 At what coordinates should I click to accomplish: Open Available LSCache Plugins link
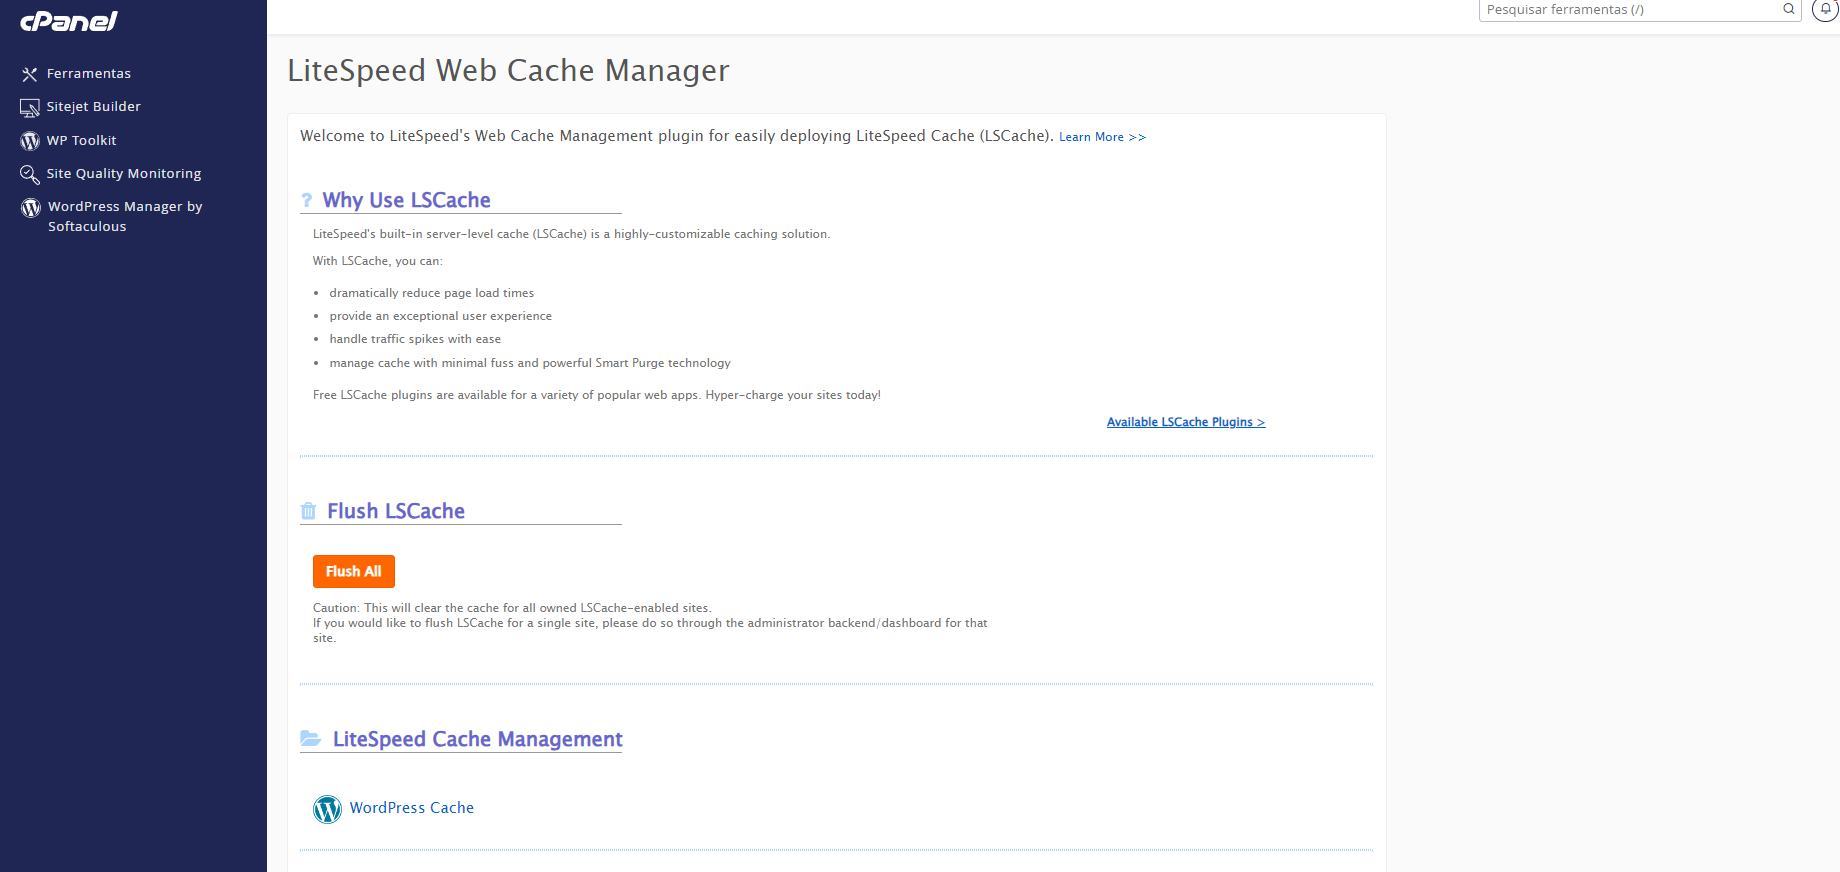[1186, 422]
